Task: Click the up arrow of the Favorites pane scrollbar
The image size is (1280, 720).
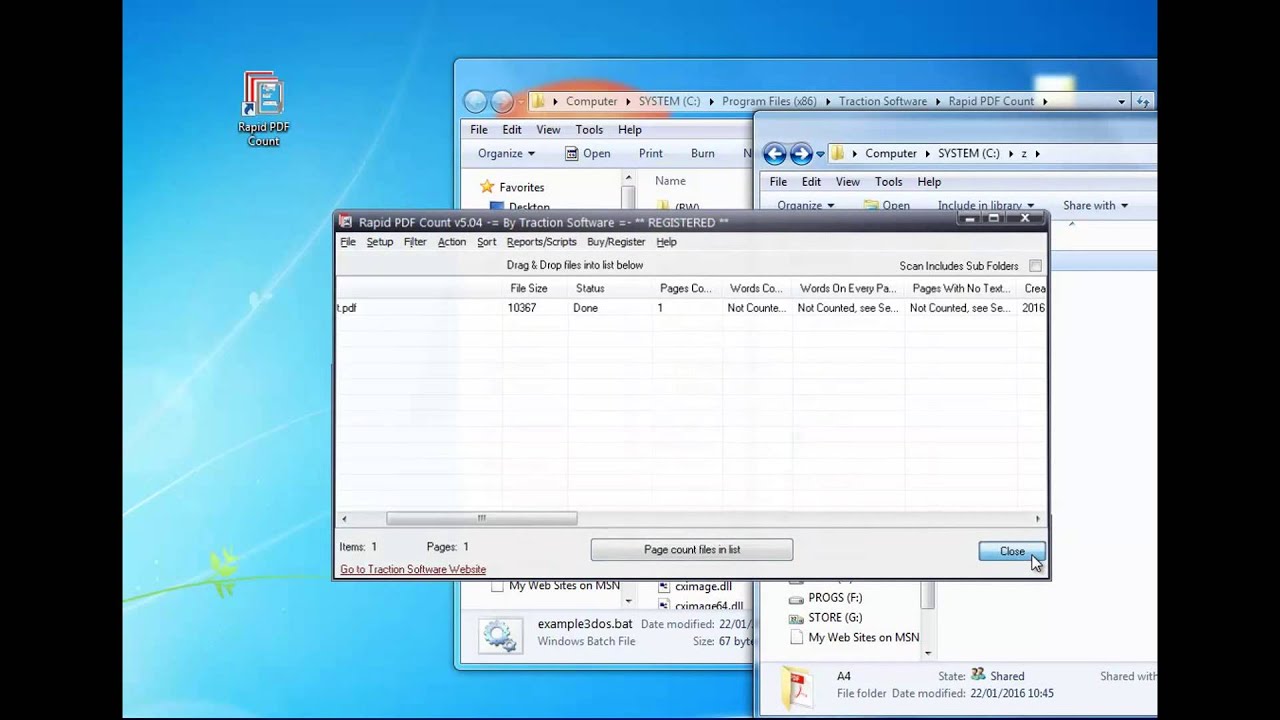Action: click(x=628, y=179)
